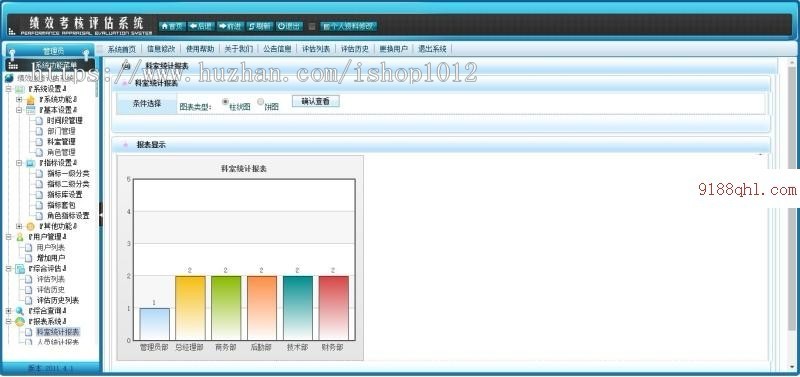800x377 pixels.
Task: Open 评估列表 in the sidebar tree
Action: [x=51, y=279]
